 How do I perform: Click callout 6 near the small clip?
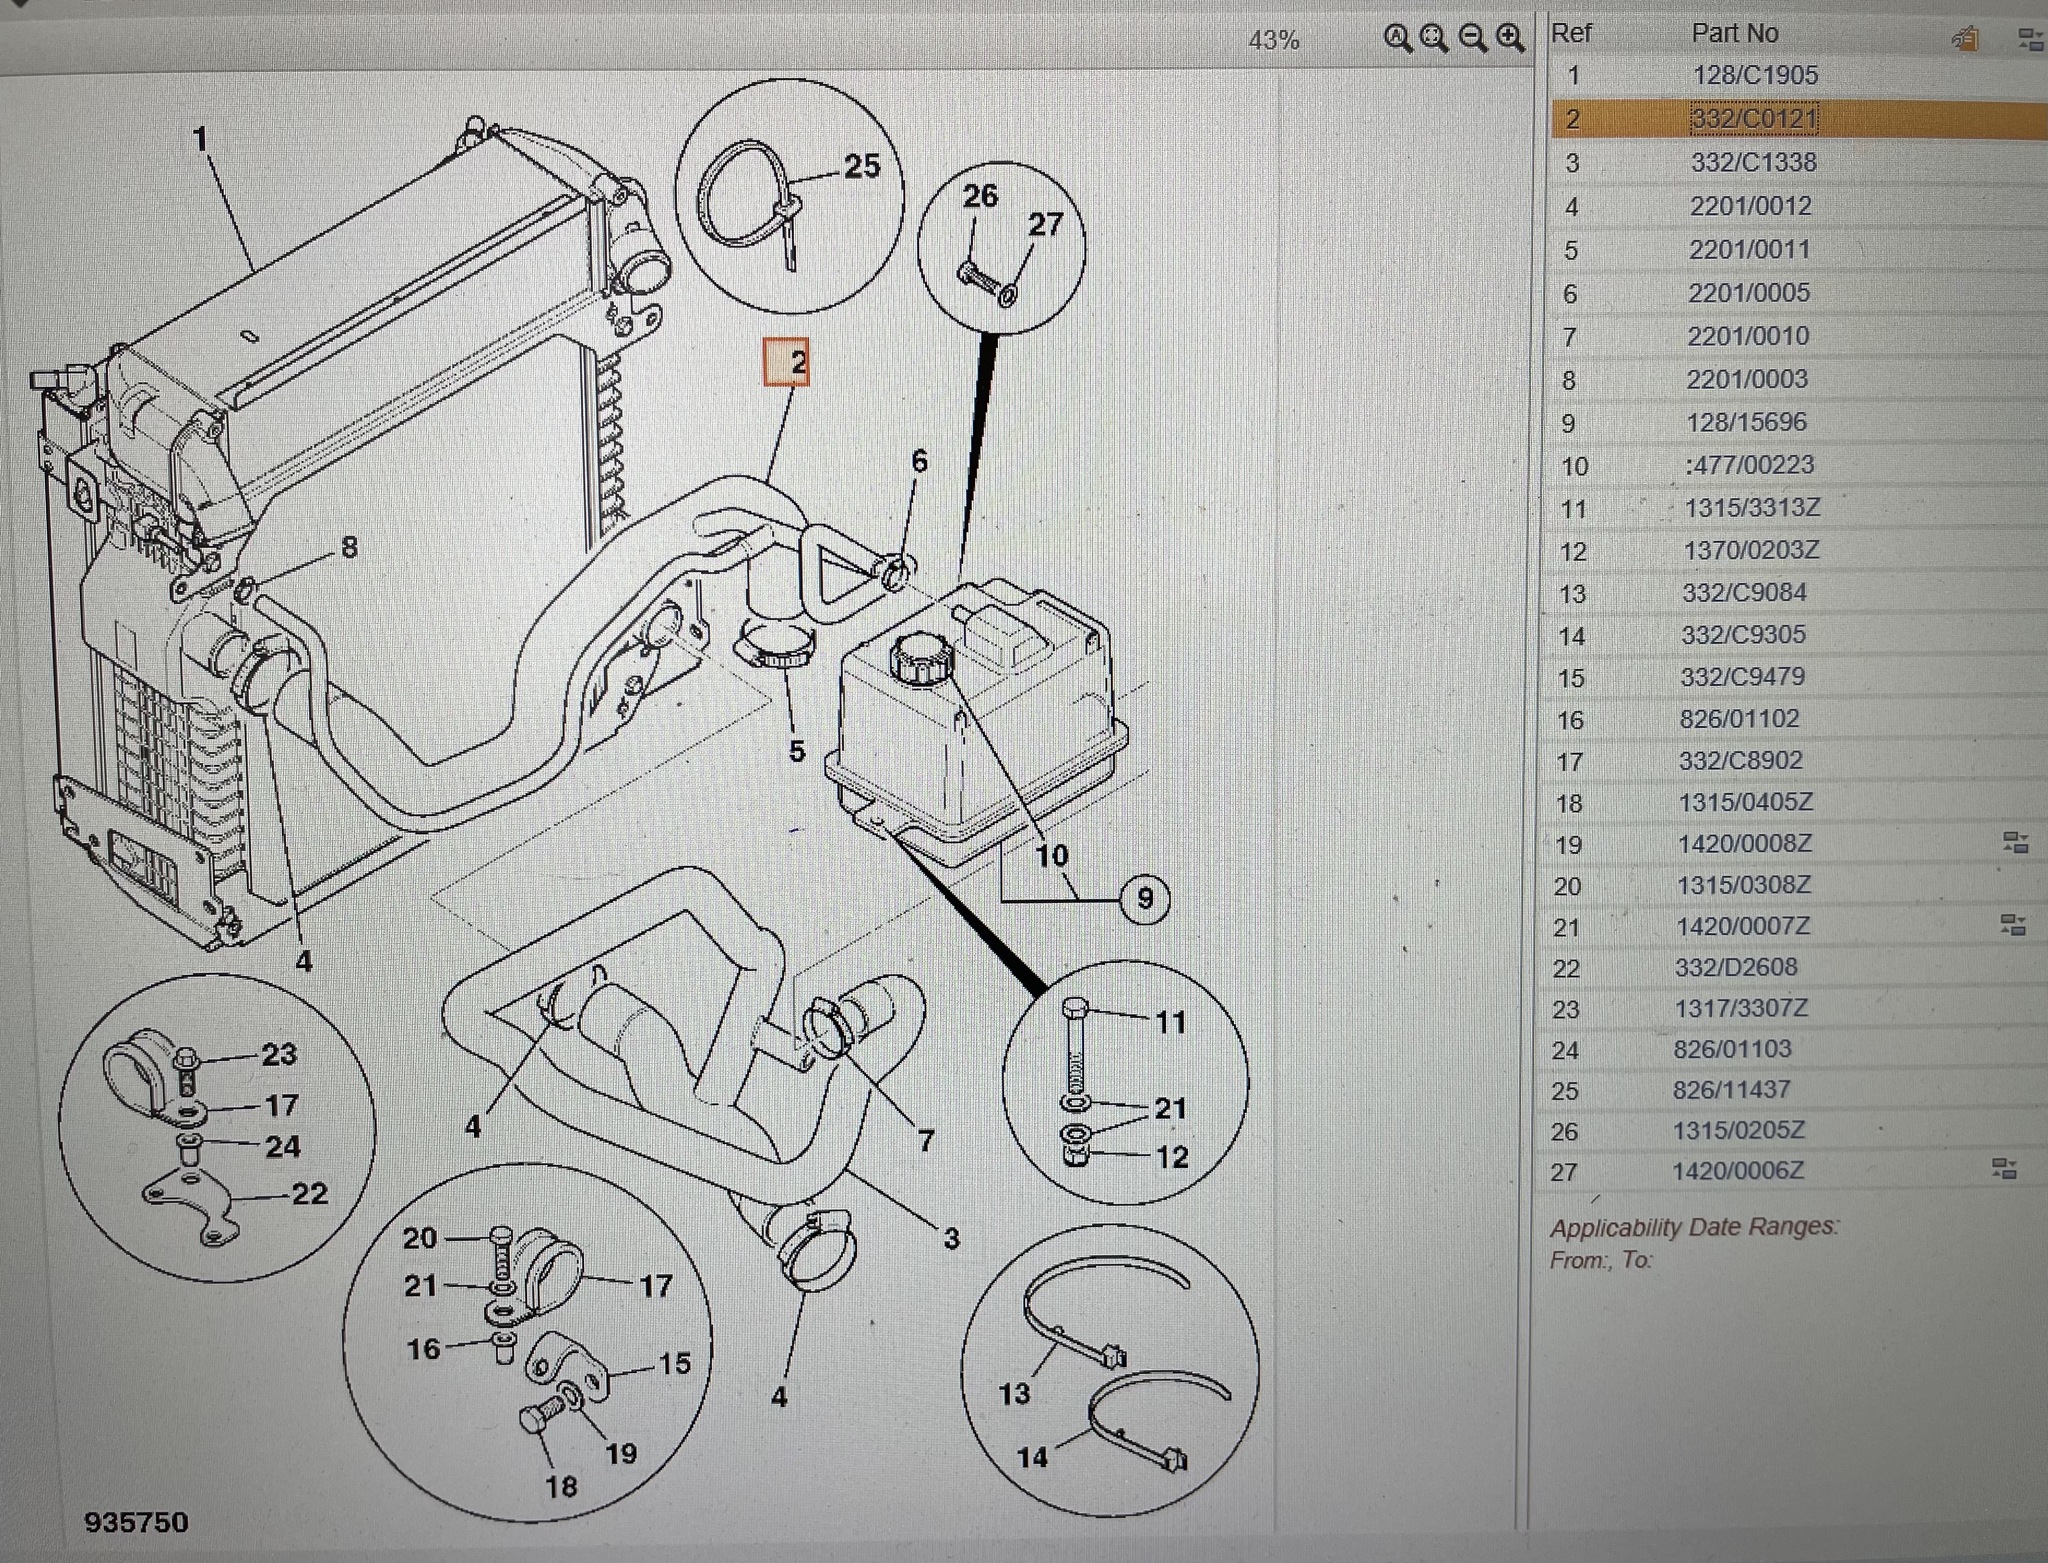(x=919, y=461)
